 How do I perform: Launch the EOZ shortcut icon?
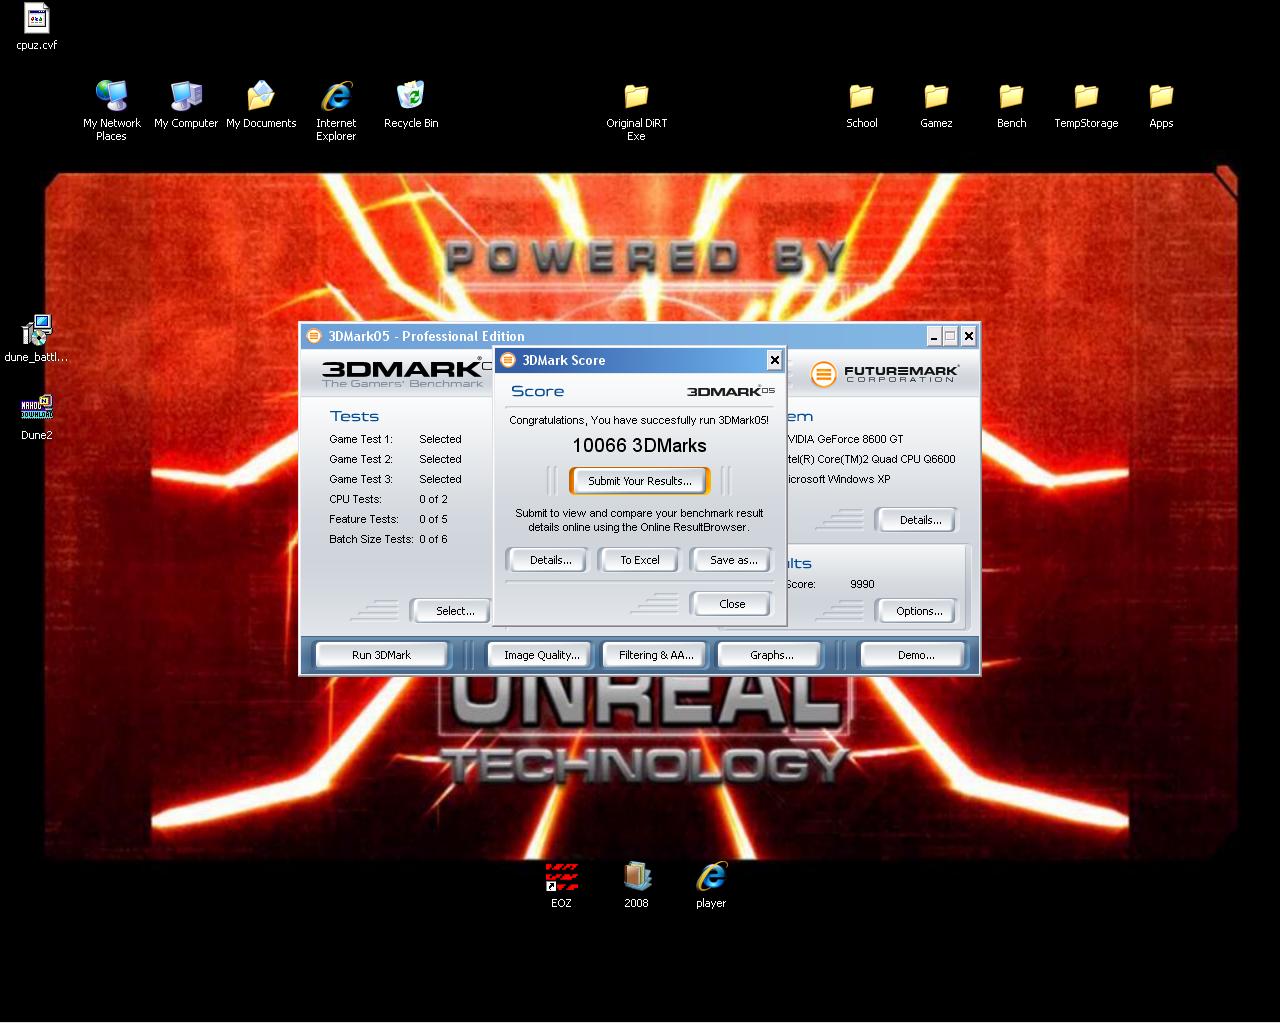click(x=561, y=876)
